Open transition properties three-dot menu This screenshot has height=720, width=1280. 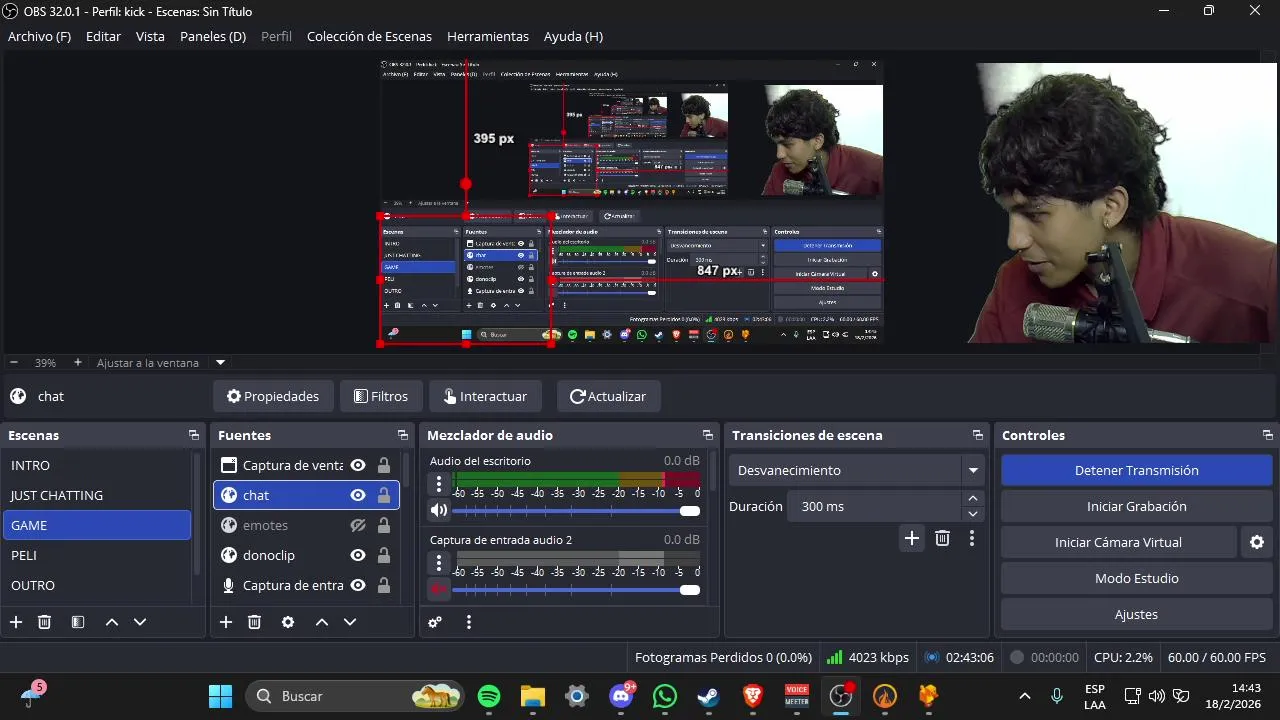click(x=971, y=539)
